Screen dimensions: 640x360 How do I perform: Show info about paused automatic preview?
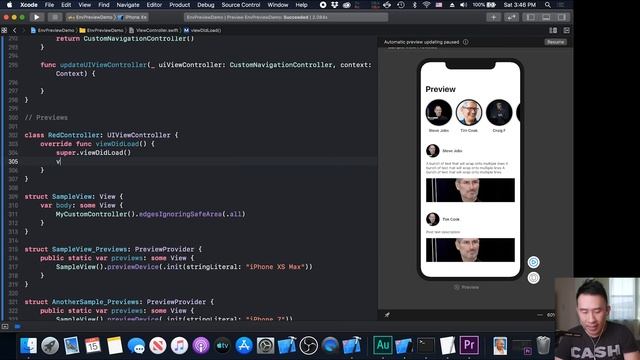(466, 42)
